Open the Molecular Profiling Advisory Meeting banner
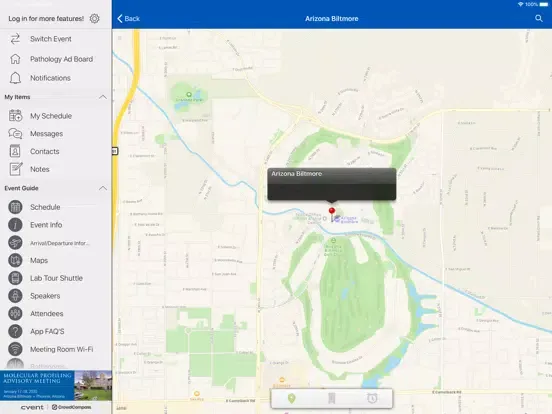Viewport: 552px width, 414px height. point(56,385)
